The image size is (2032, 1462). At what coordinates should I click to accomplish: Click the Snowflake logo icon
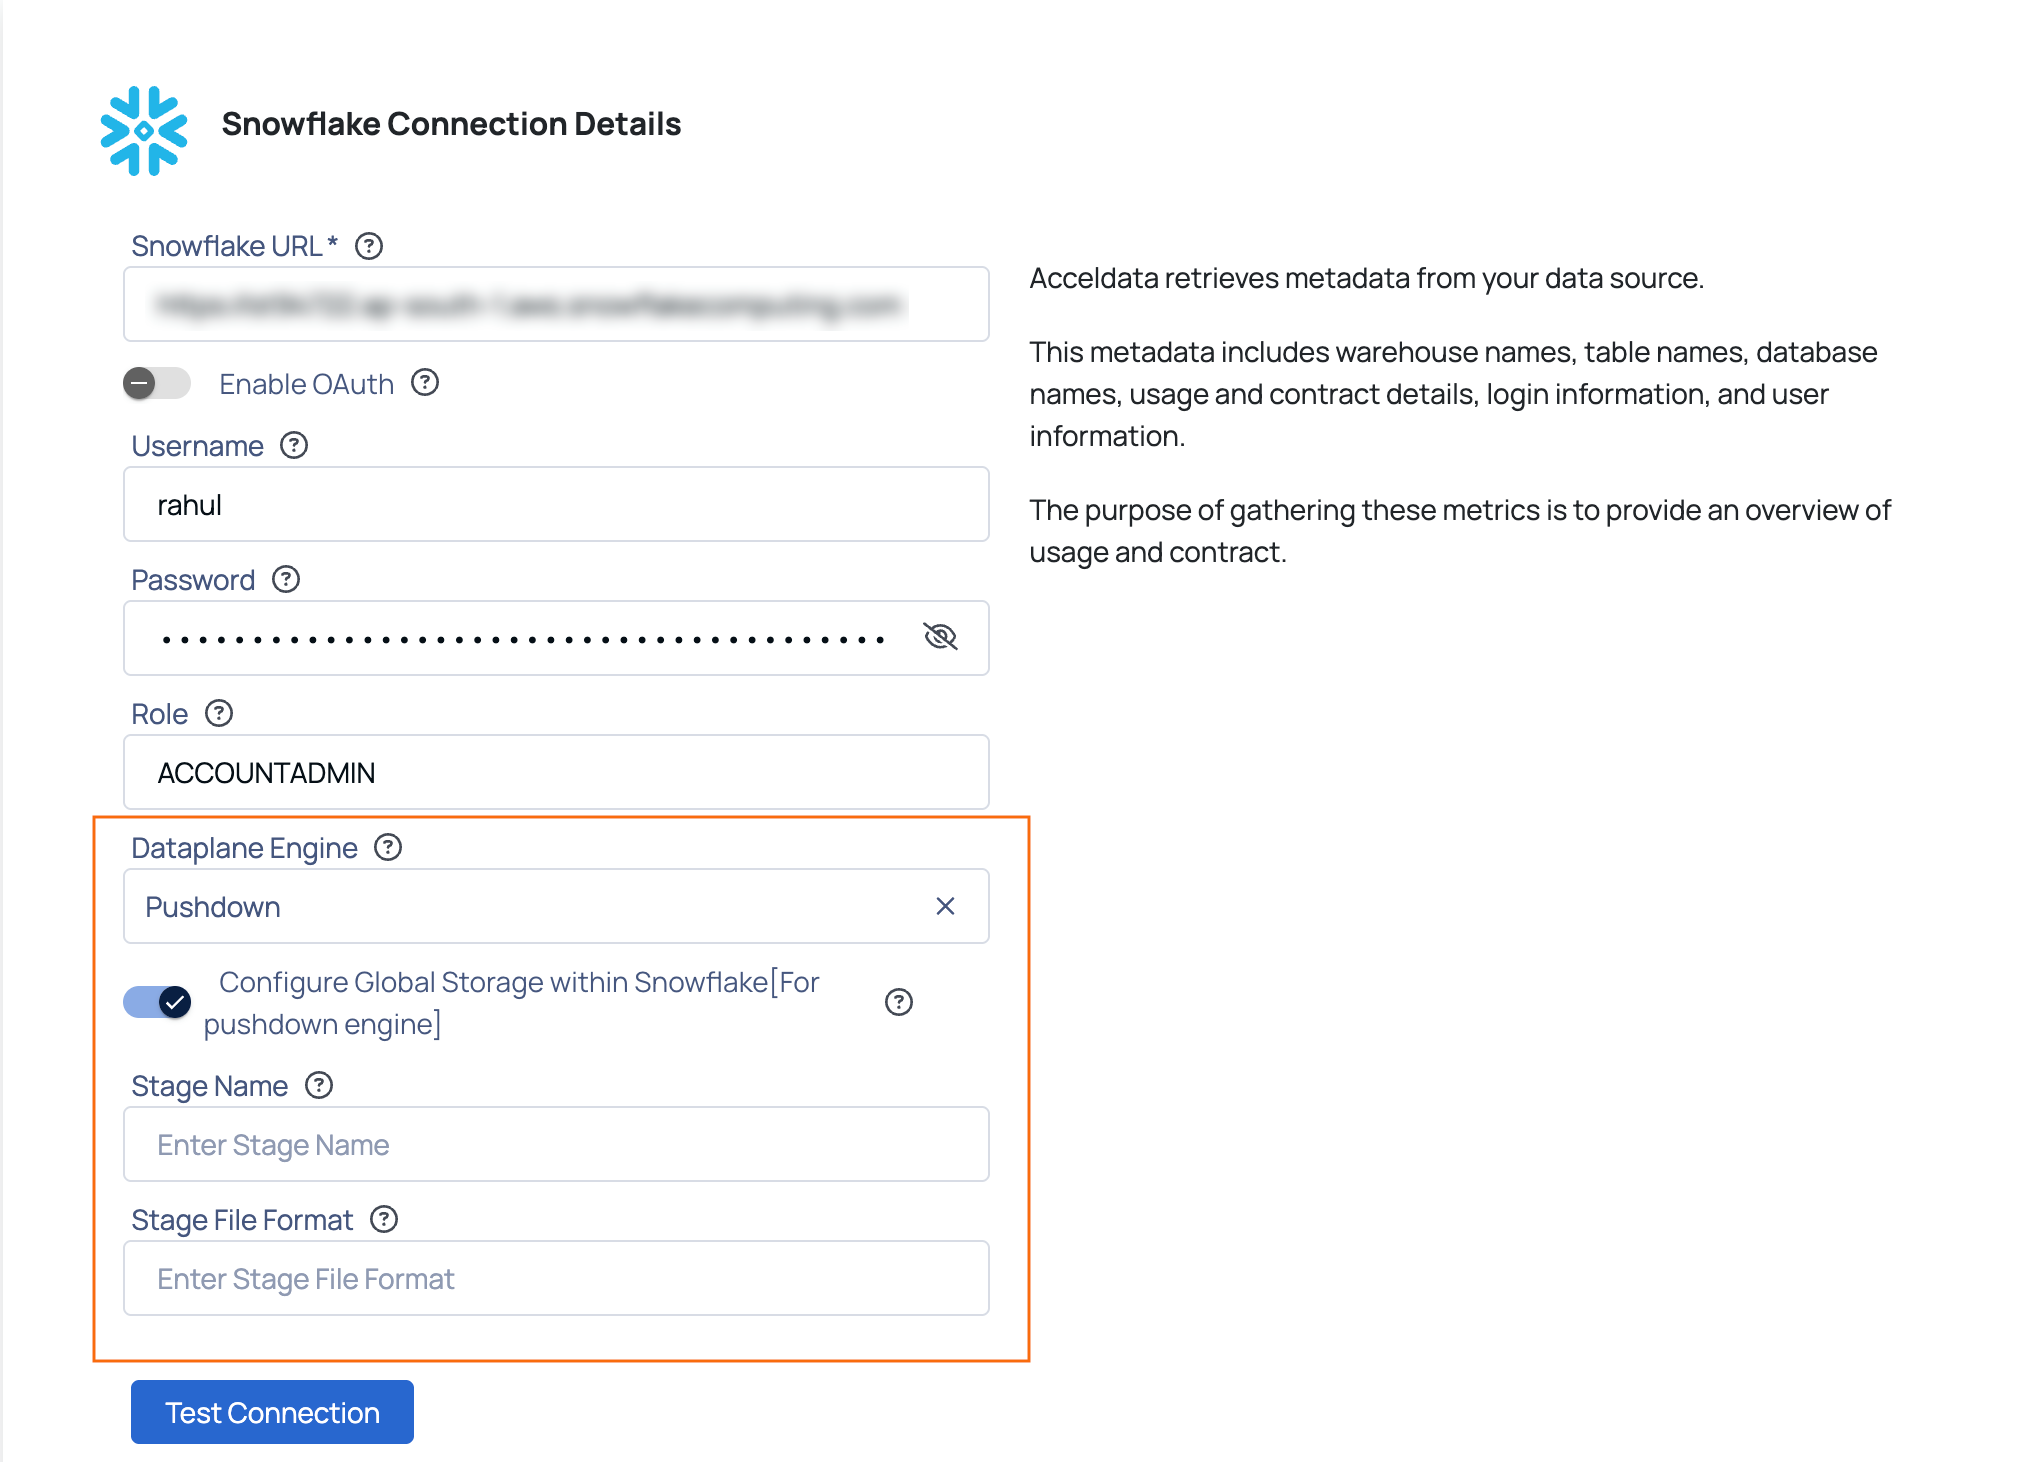pyautogui.click(x=144, y=131)
